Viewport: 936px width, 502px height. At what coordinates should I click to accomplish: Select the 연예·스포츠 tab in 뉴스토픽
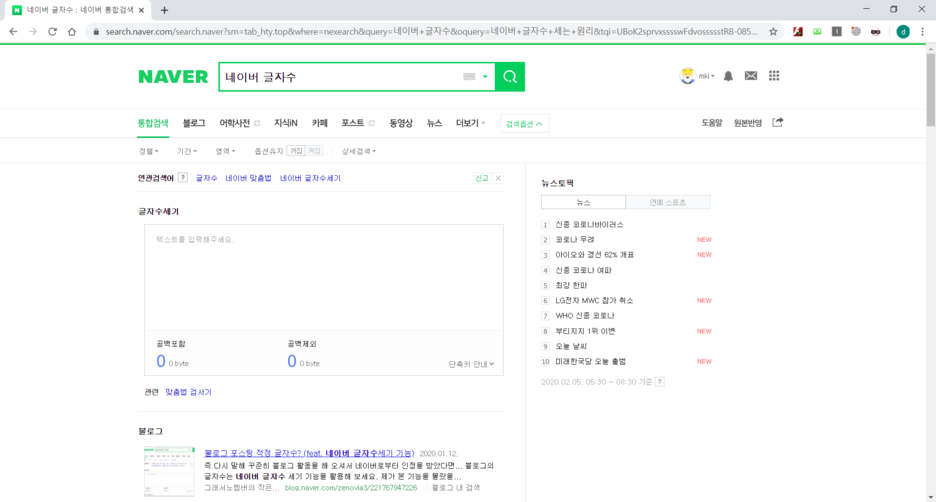[x=668, y=202]
